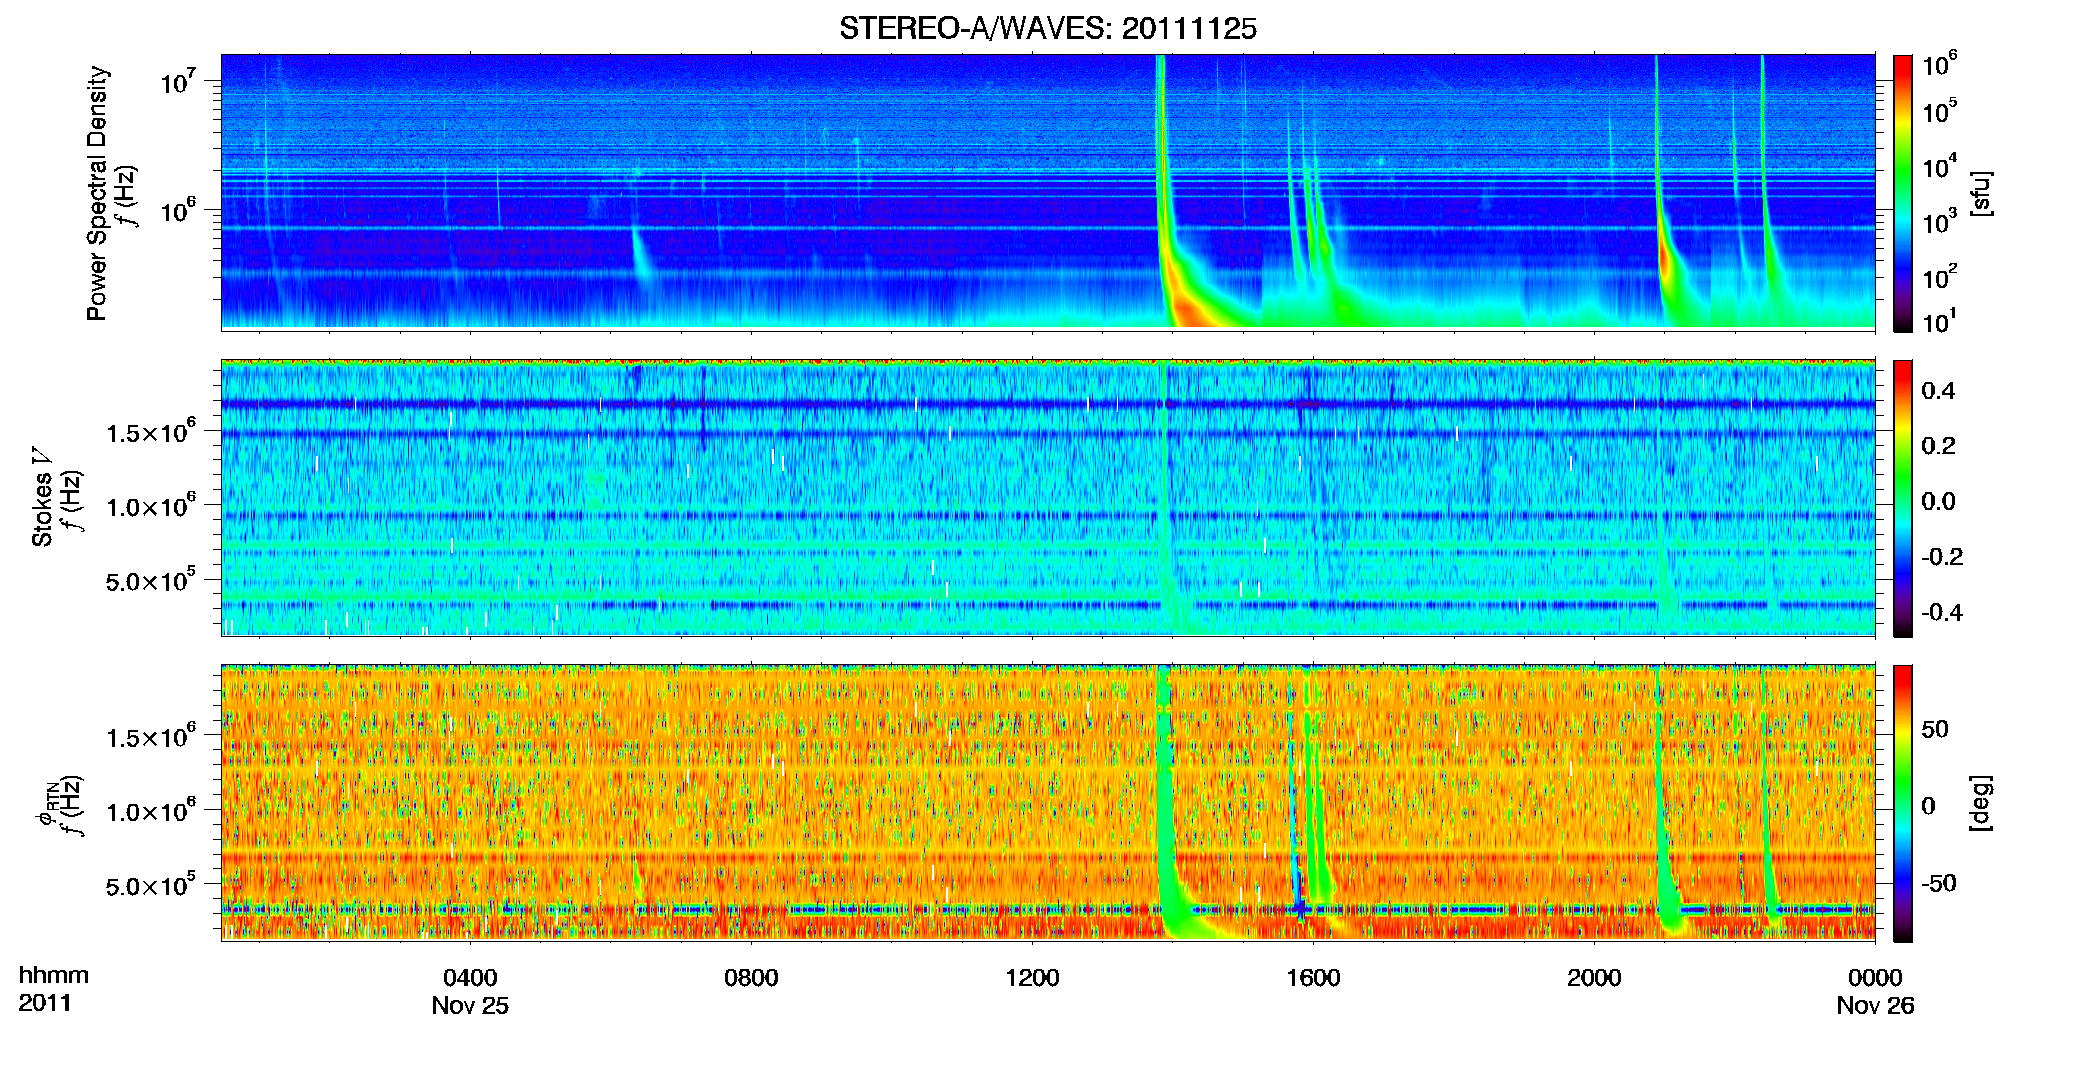Image resolution: width=2096 pixels, height=1080 pixels.
Task: Click the 1200 time axis label
Action: [x=1032, y=978]
